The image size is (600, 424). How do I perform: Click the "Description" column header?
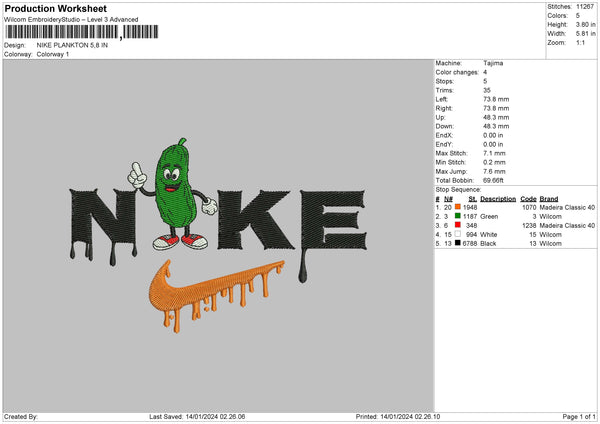point(498,199)
